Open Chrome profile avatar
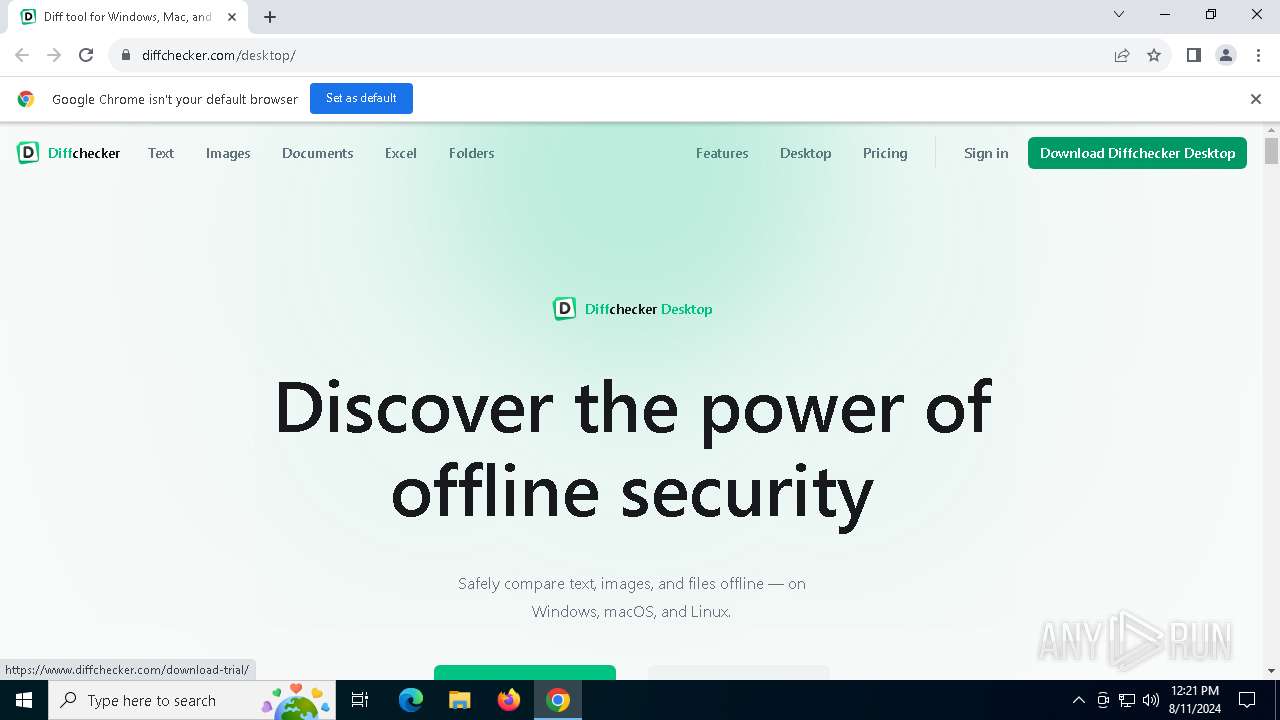Viewport: 1280px width, 720px height. [1226, 55]
